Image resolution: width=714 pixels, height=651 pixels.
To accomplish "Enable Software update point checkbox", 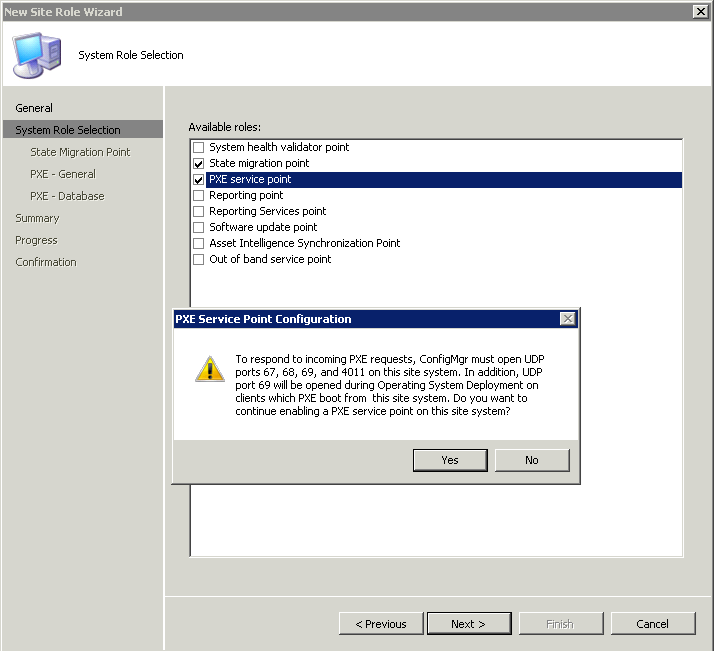I will click(199, 227).
